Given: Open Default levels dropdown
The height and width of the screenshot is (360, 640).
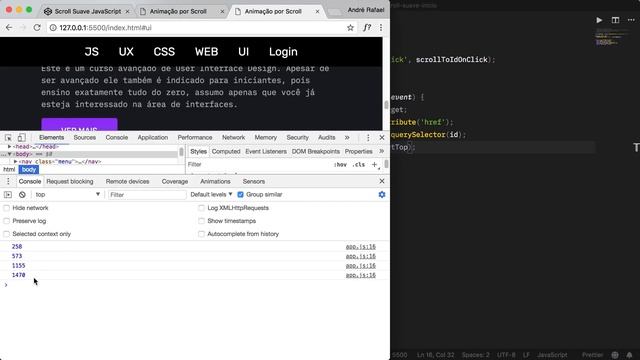Looking at the screenshot, I should pyautogui.click(x=211, y=195).
